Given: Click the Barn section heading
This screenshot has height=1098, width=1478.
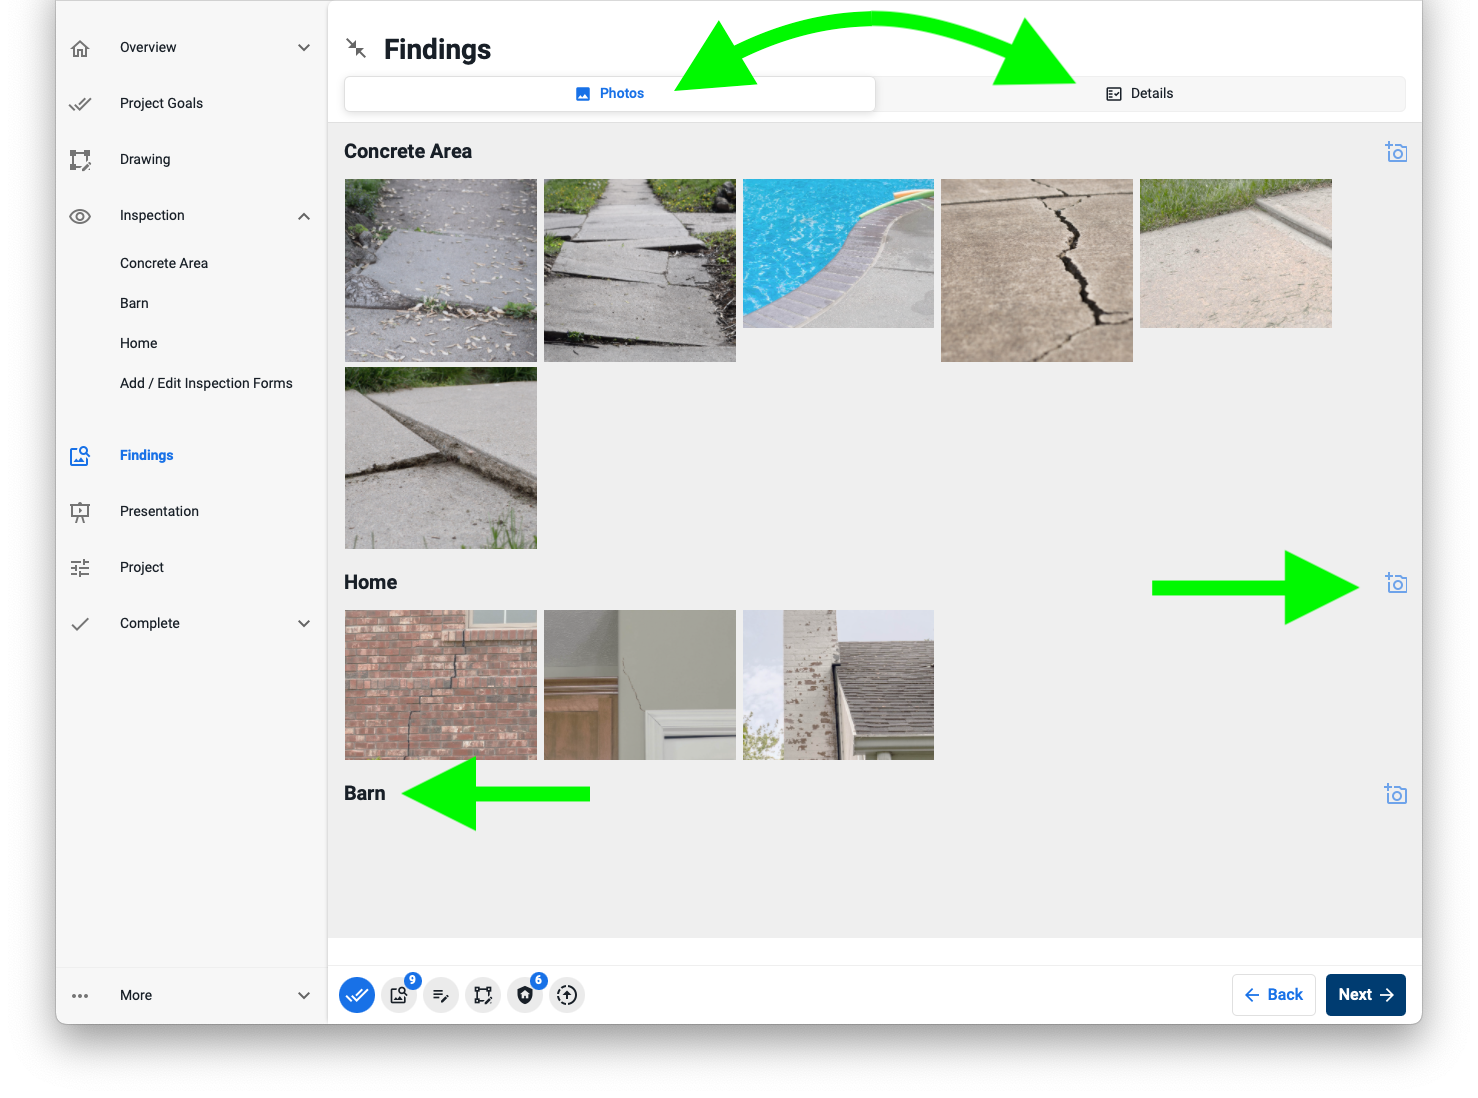Looking at the screenshot, I should point(365,794).
